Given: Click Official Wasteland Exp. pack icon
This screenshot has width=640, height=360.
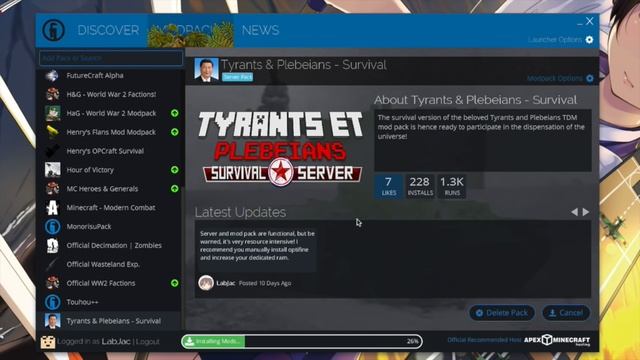Looking at the screenshot, I should (x=52, y=264).
